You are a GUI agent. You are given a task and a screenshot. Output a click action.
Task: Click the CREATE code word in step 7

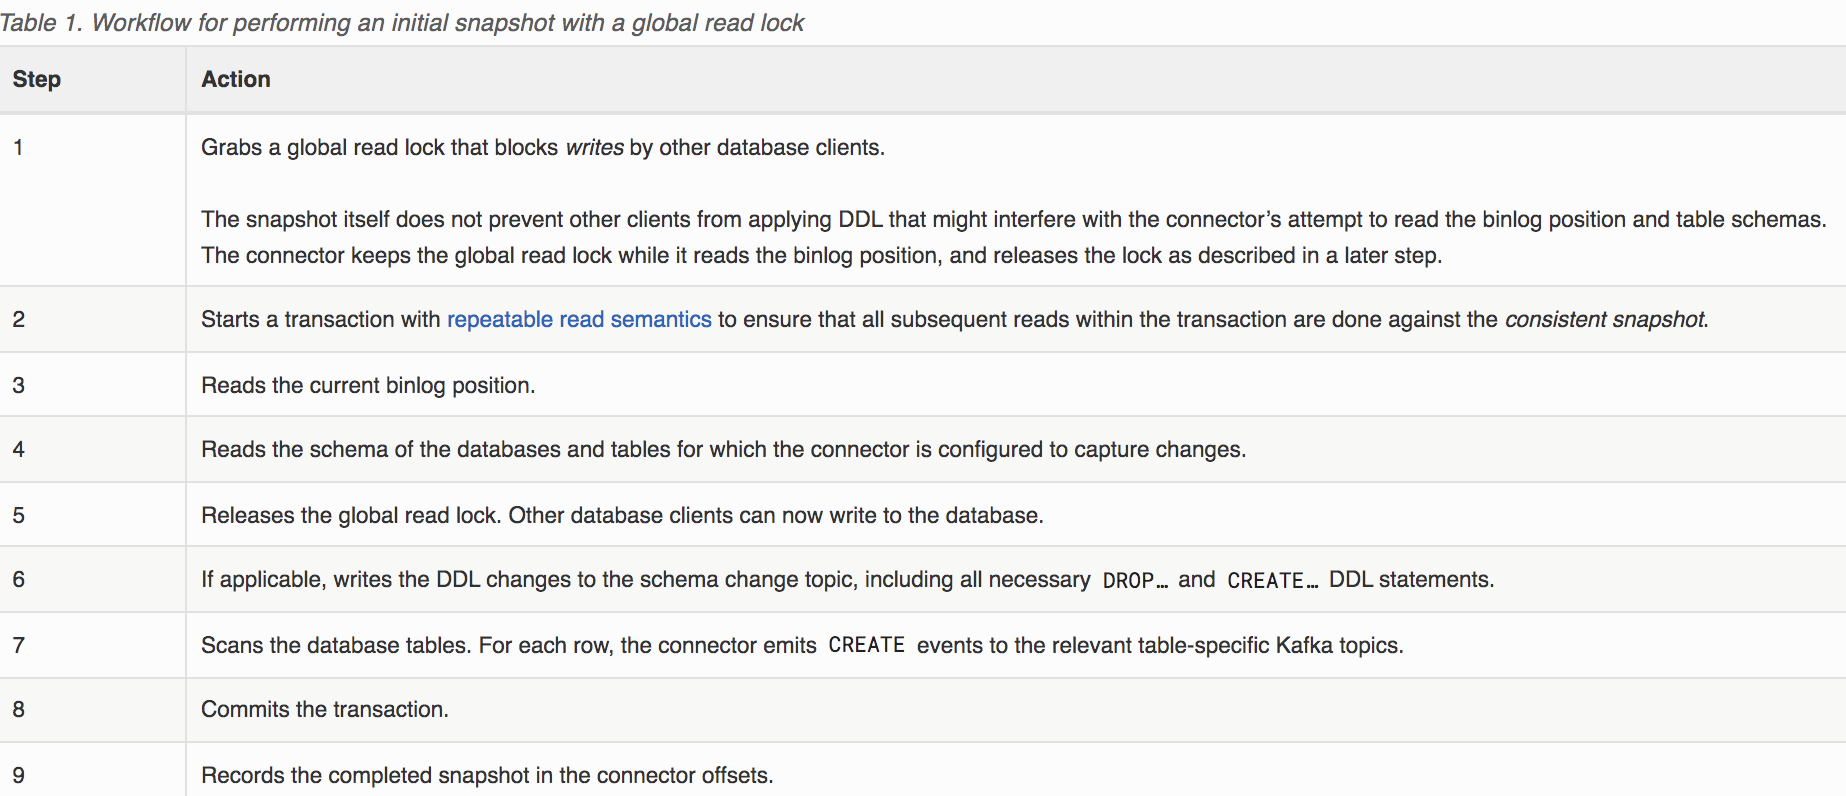coord(866,645)
